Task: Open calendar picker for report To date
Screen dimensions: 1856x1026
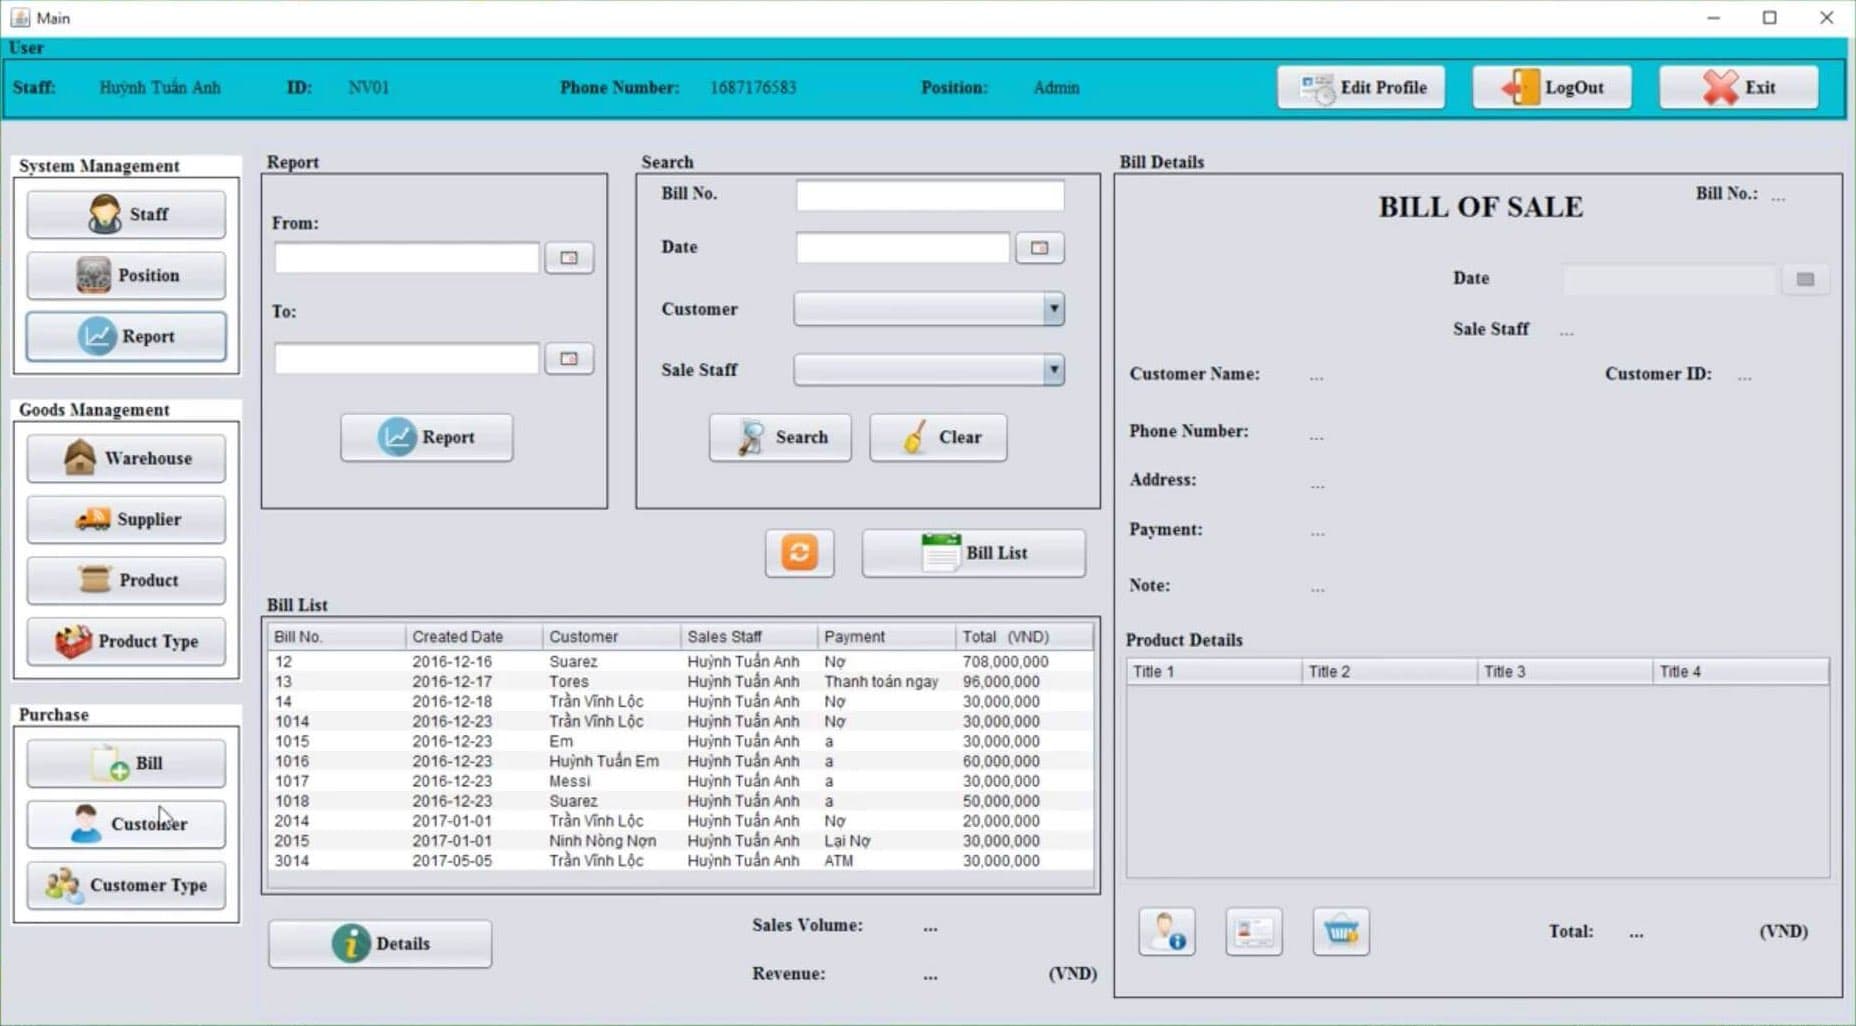Action: click(569, 359)
